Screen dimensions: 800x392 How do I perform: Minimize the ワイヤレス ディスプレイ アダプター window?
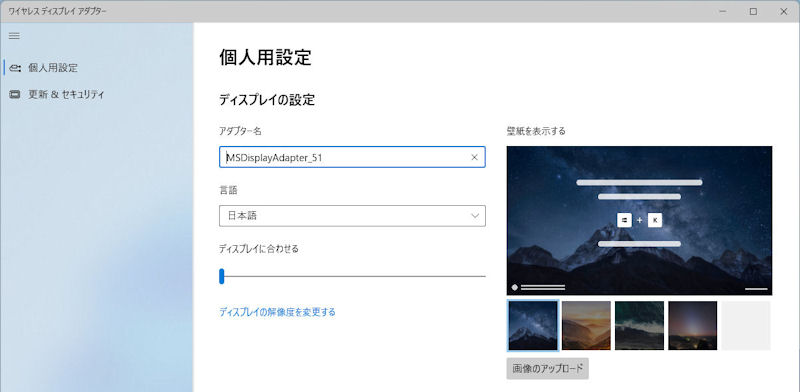click(x=723, y=11)
